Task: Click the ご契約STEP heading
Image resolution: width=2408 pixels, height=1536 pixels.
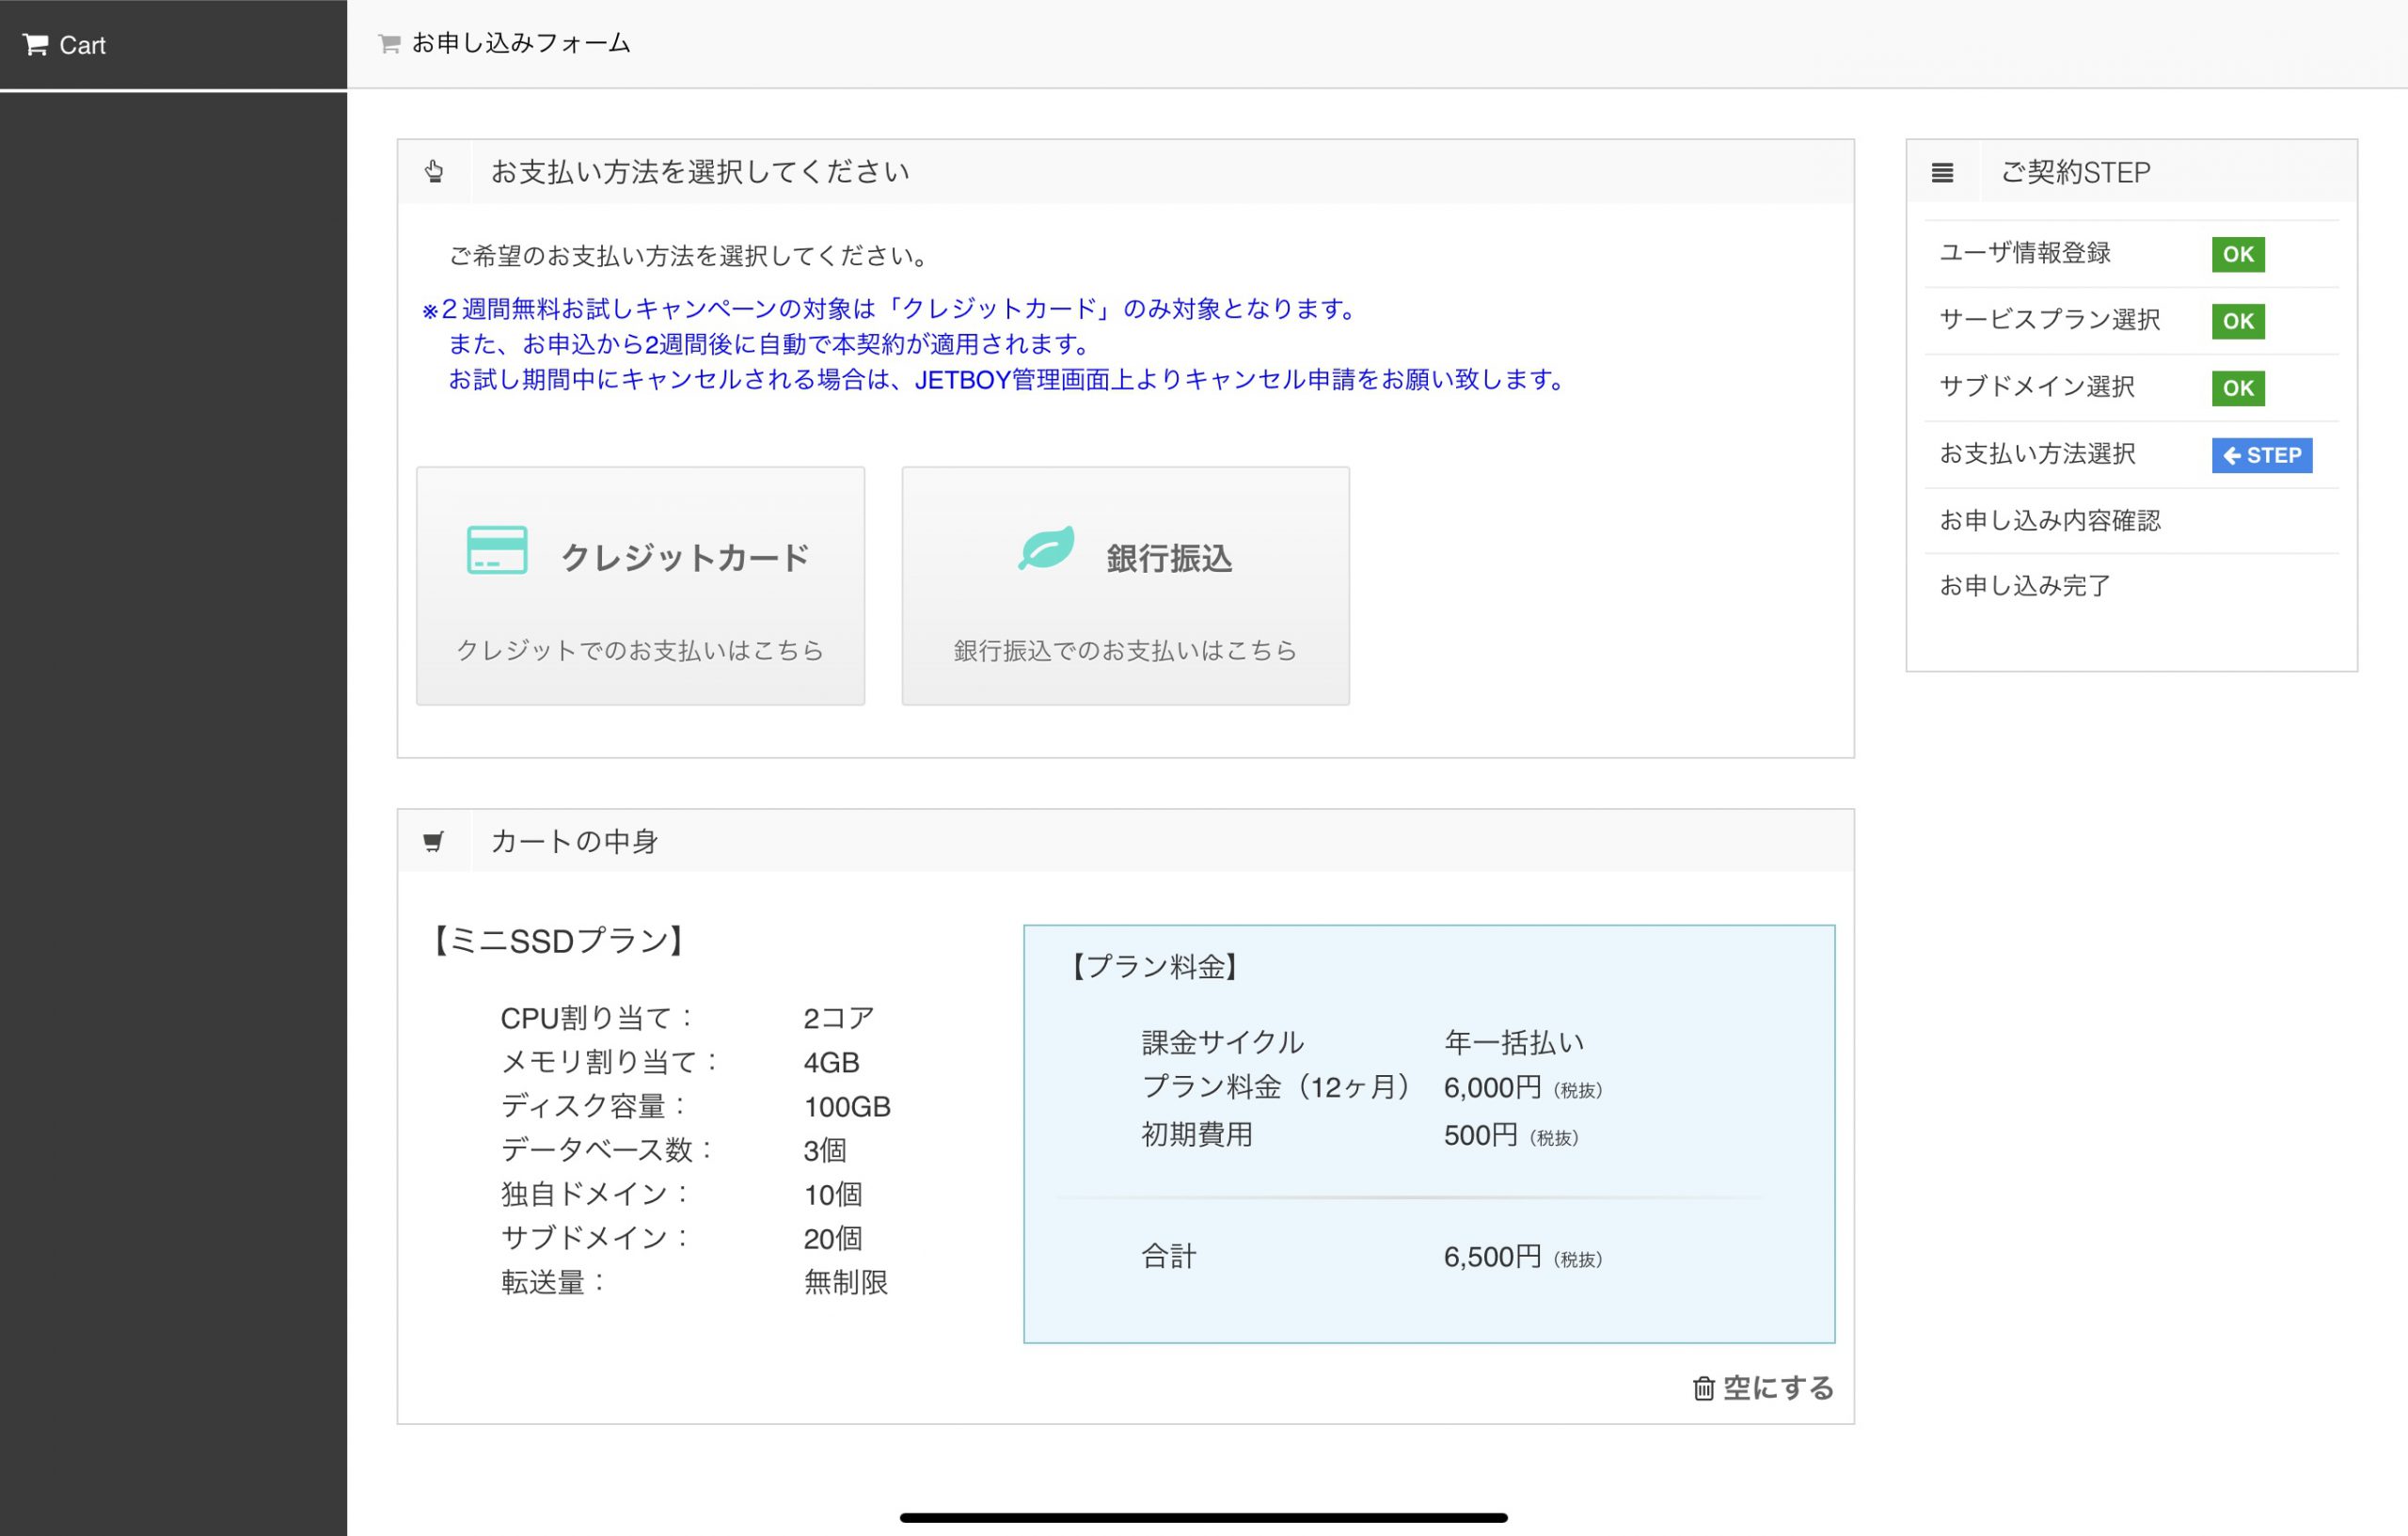Action: click(x=2075, y=172)
